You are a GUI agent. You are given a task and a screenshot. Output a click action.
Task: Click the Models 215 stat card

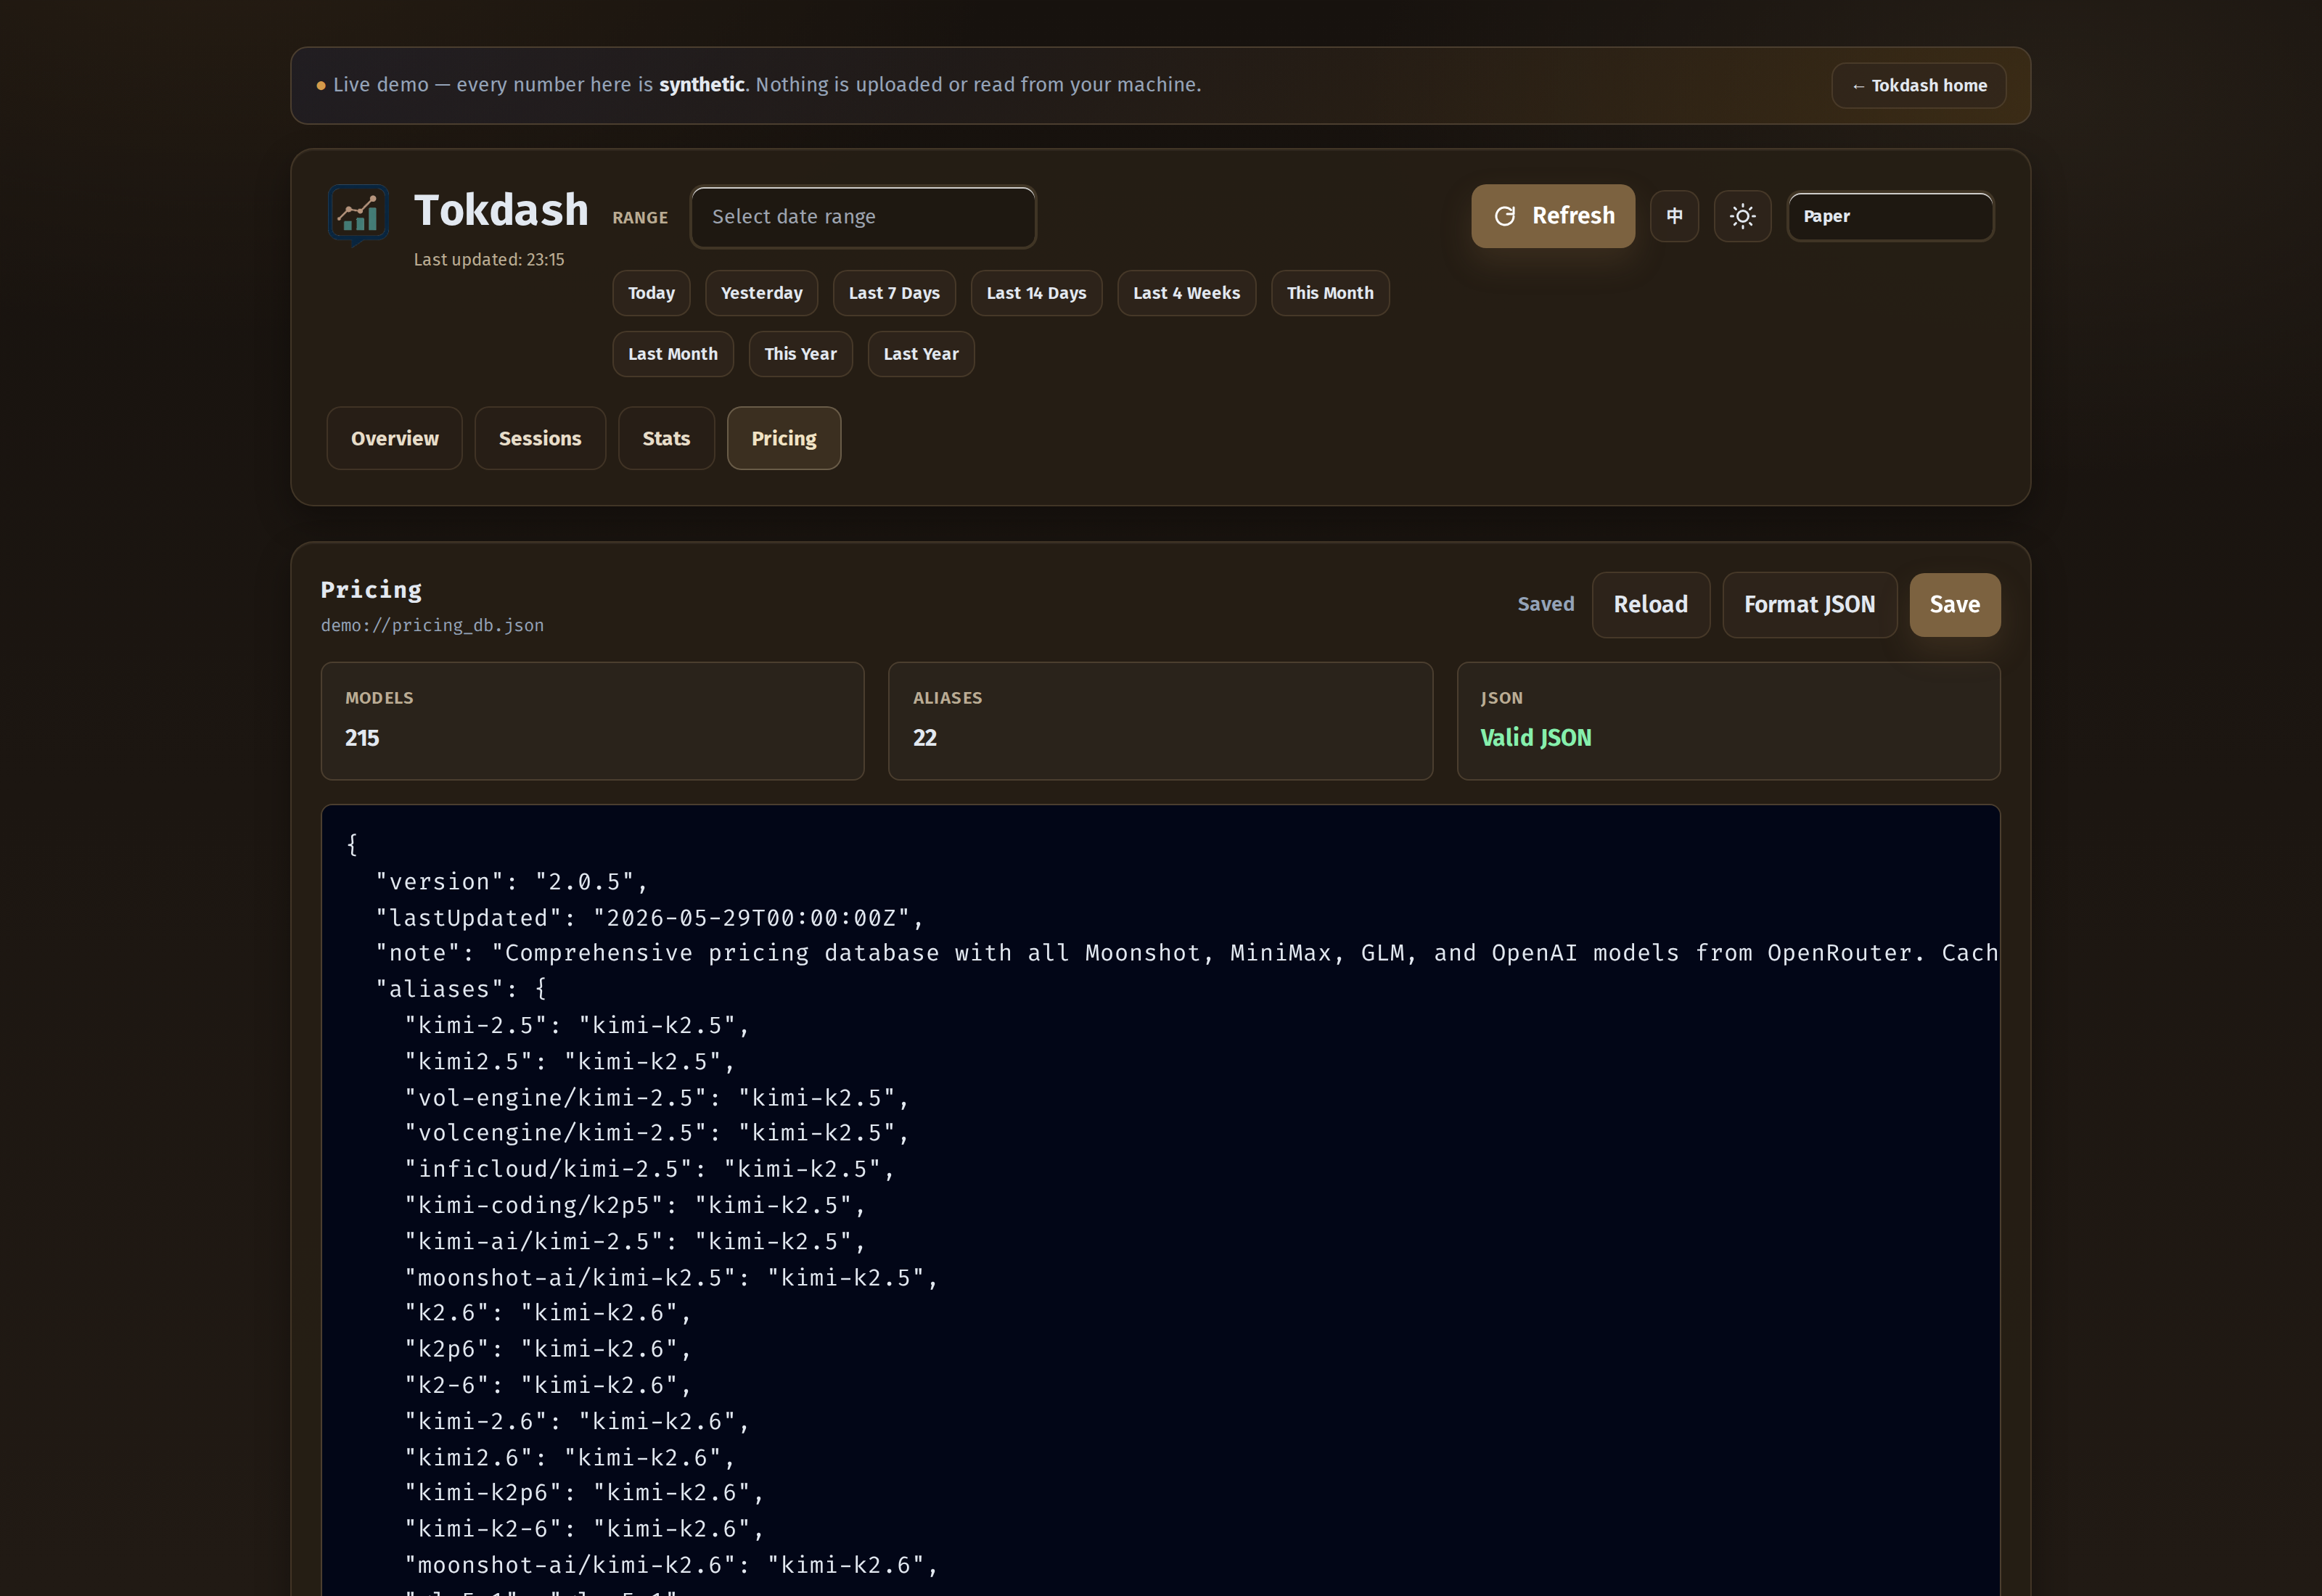(592, 721)
